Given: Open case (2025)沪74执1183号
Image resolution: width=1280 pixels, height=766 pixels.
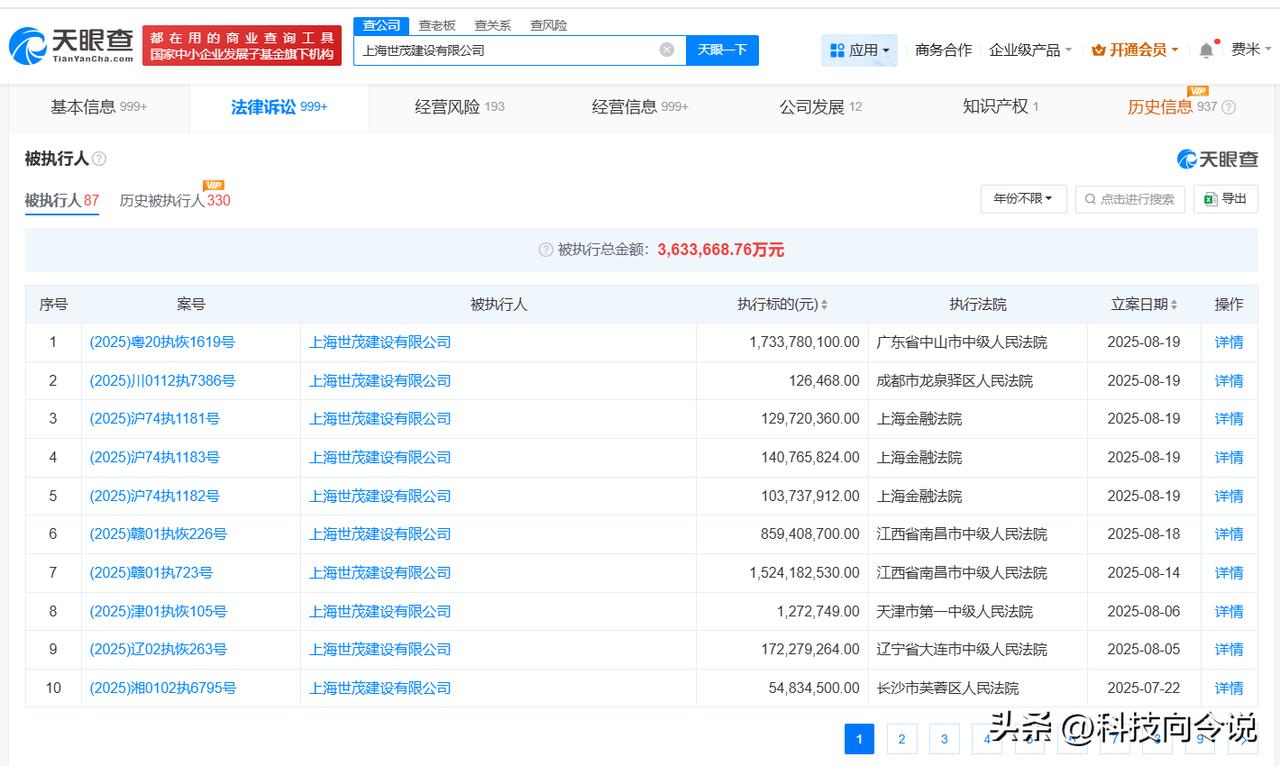Looking at the screenshot, I should pyautogui.click(x=154, y=457).
